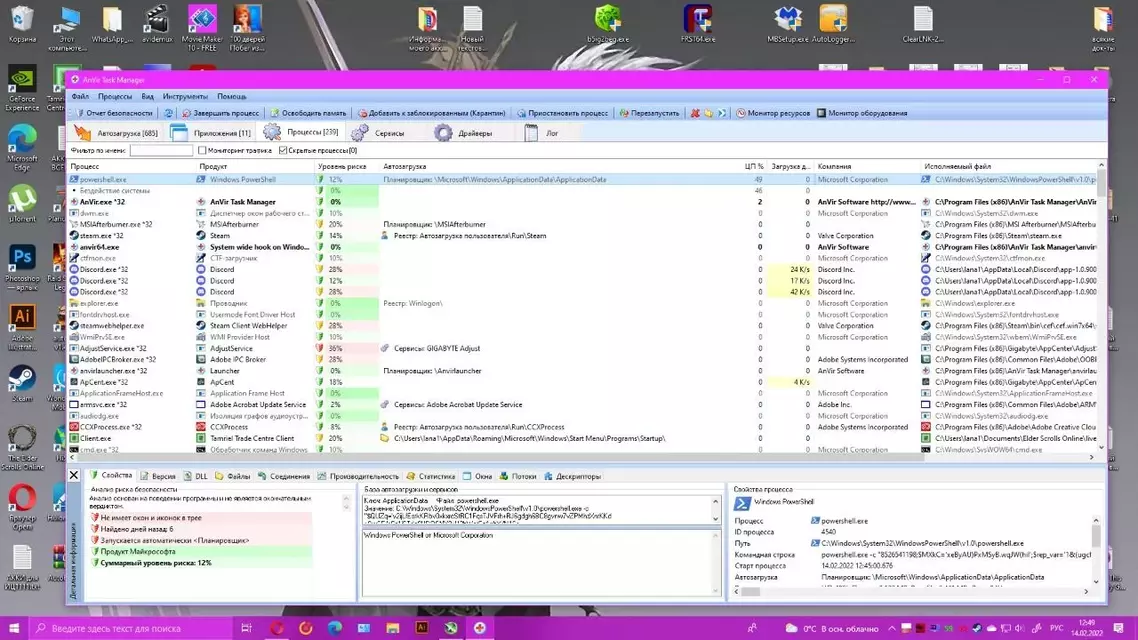Open the FRST64.exe desktop icon
The height and width of the screenshot is (640, 1138).
click(x=697, y=24)
